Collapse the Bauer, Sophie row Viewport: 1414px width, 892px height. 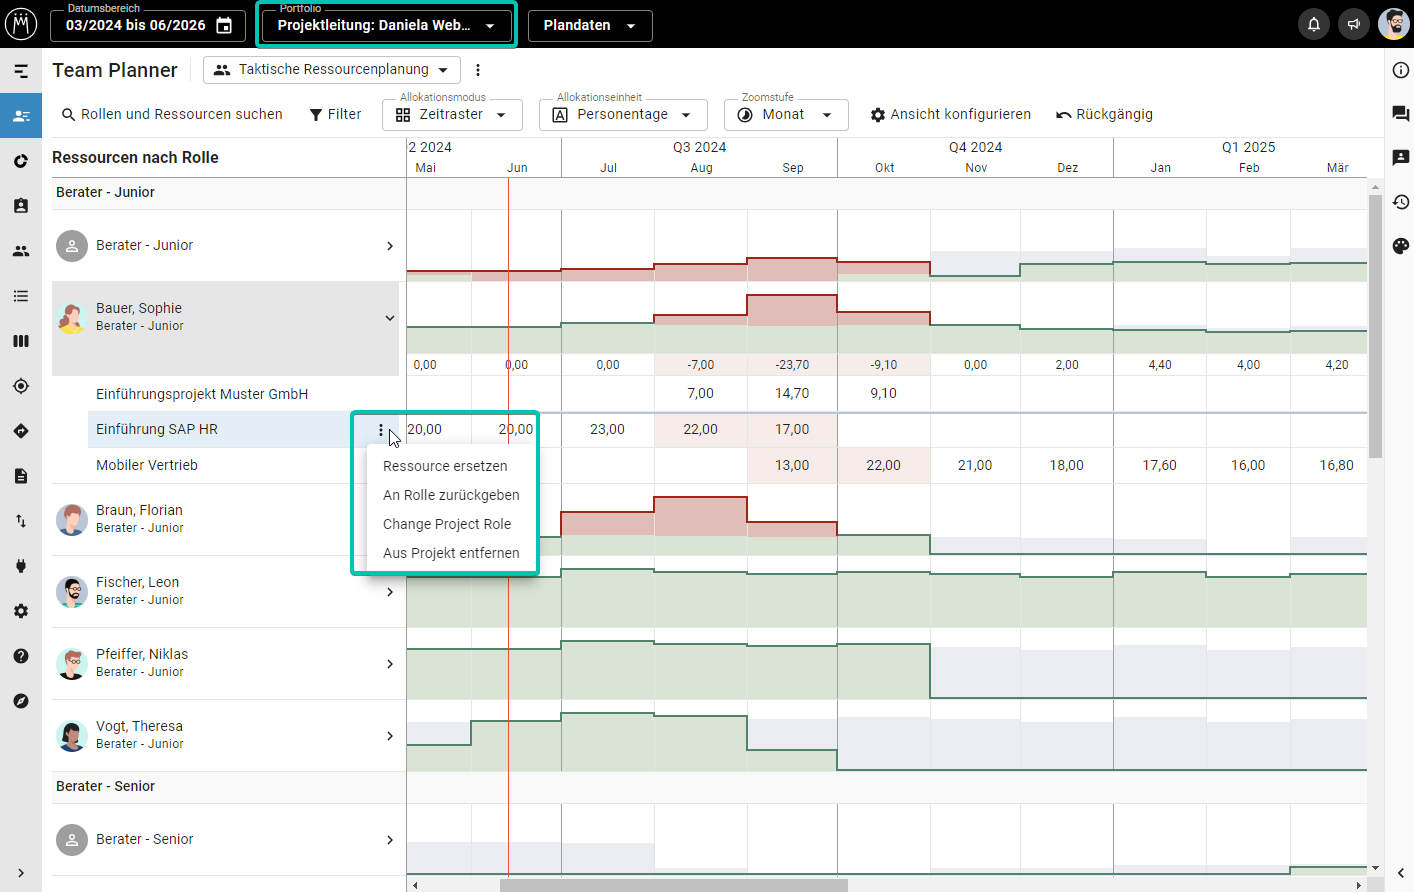tap(390, 318)
